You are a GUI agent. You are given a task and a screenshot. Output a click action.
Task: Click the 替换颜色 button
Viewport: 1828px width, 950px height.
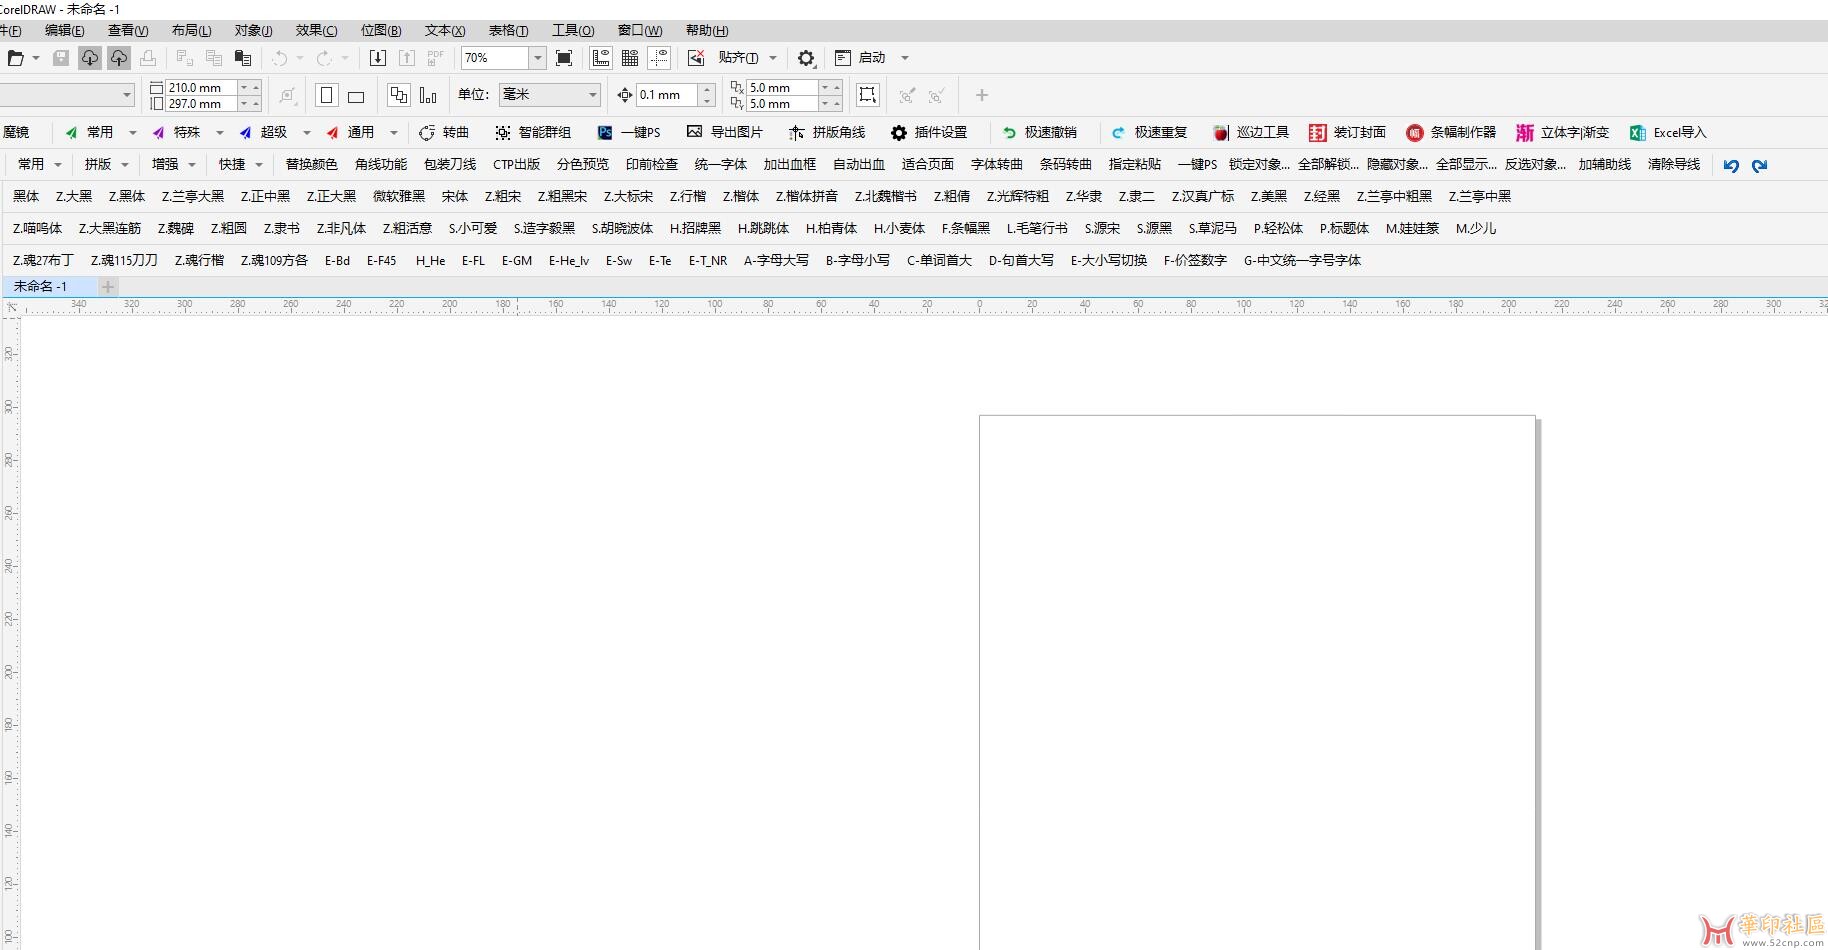(x=311, y=164)
